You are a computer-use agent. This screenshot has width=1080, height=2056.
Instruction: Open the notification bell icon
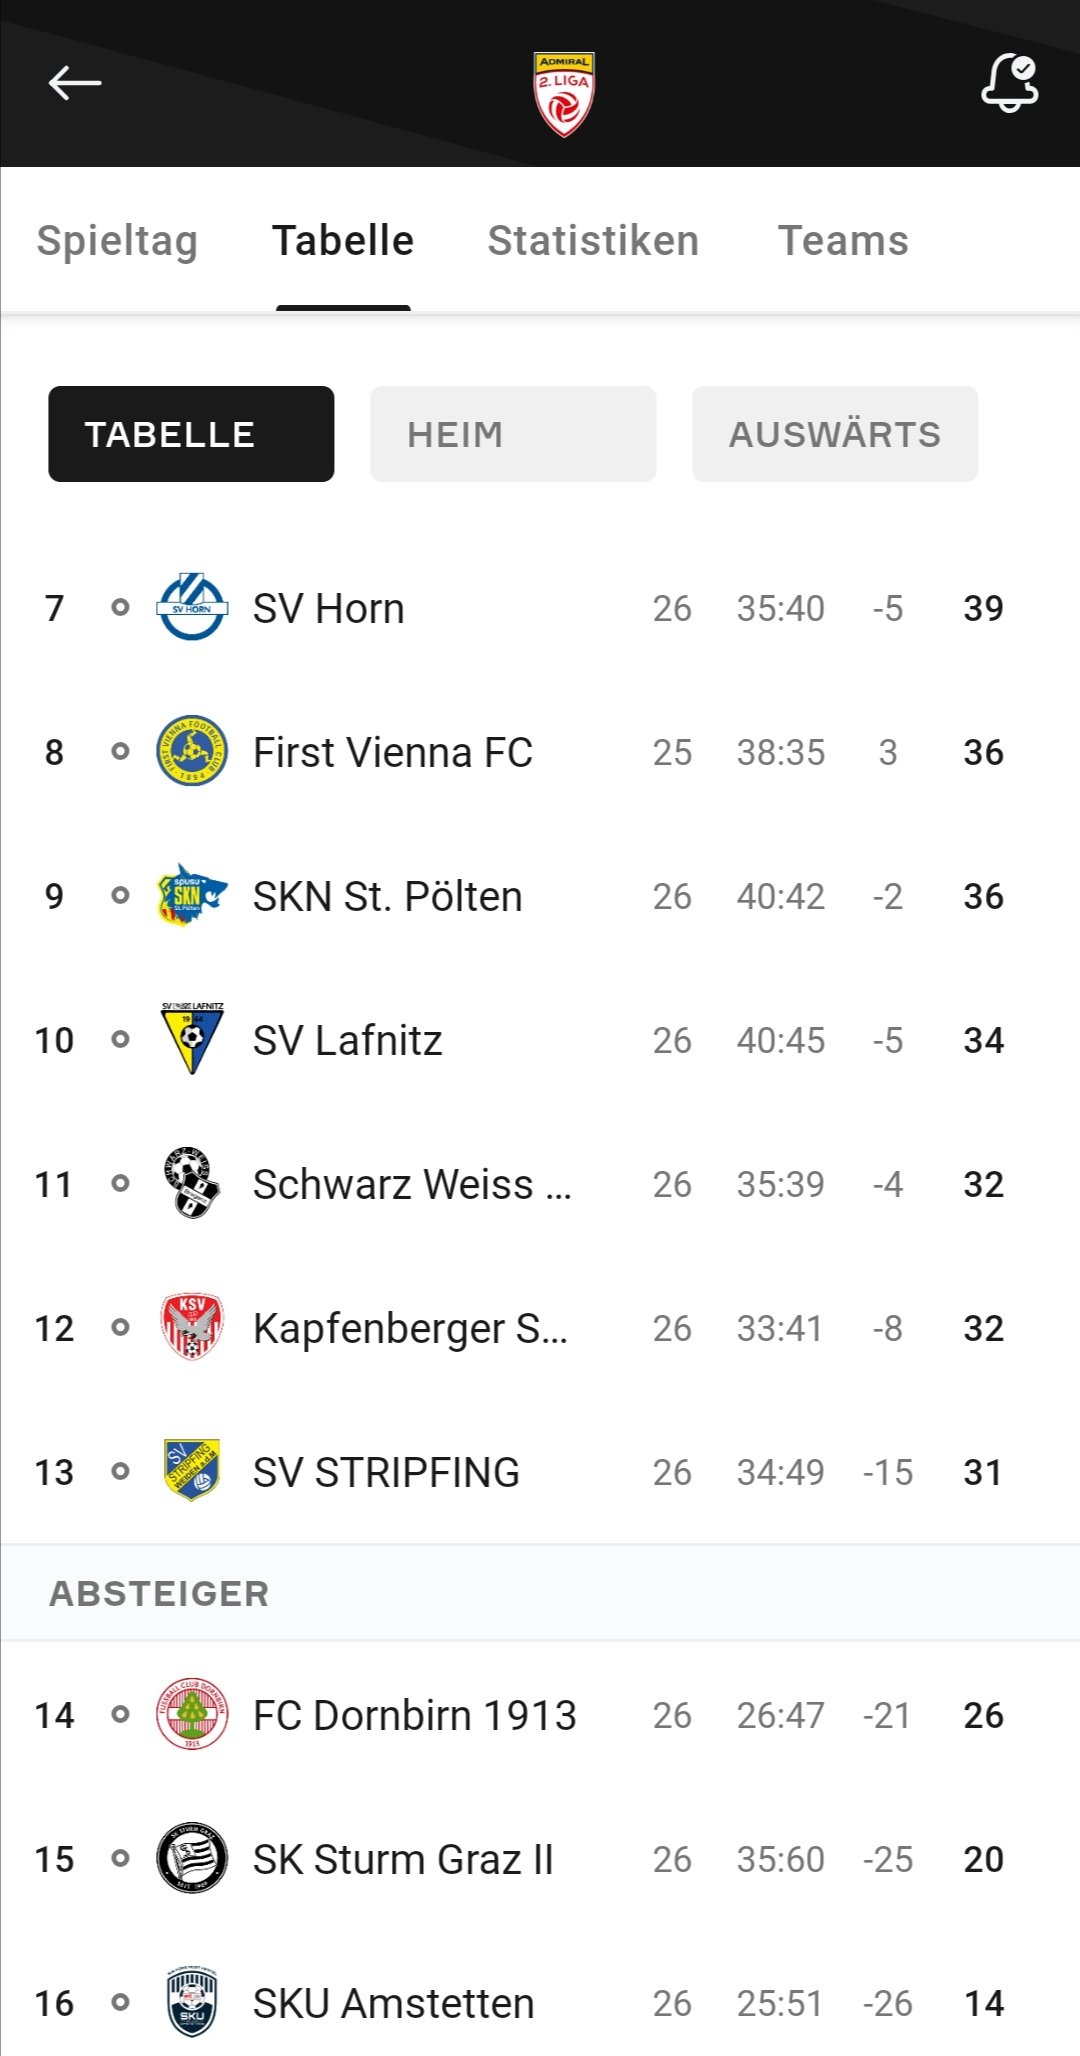(1009, 83)
